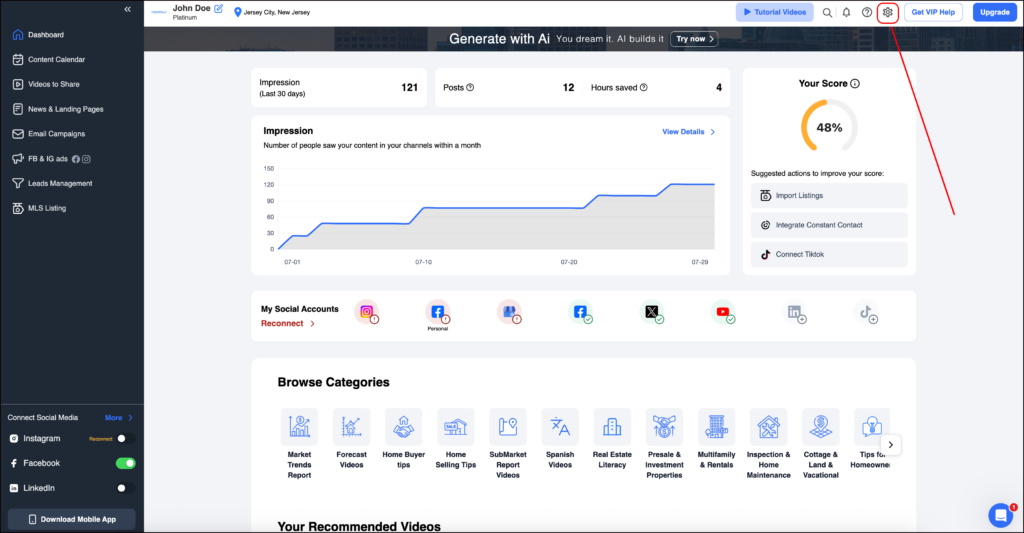This screenshot has height=533, width=1024.
Task: Click the 48% score progress ring
Action: (x=829, y=127)
